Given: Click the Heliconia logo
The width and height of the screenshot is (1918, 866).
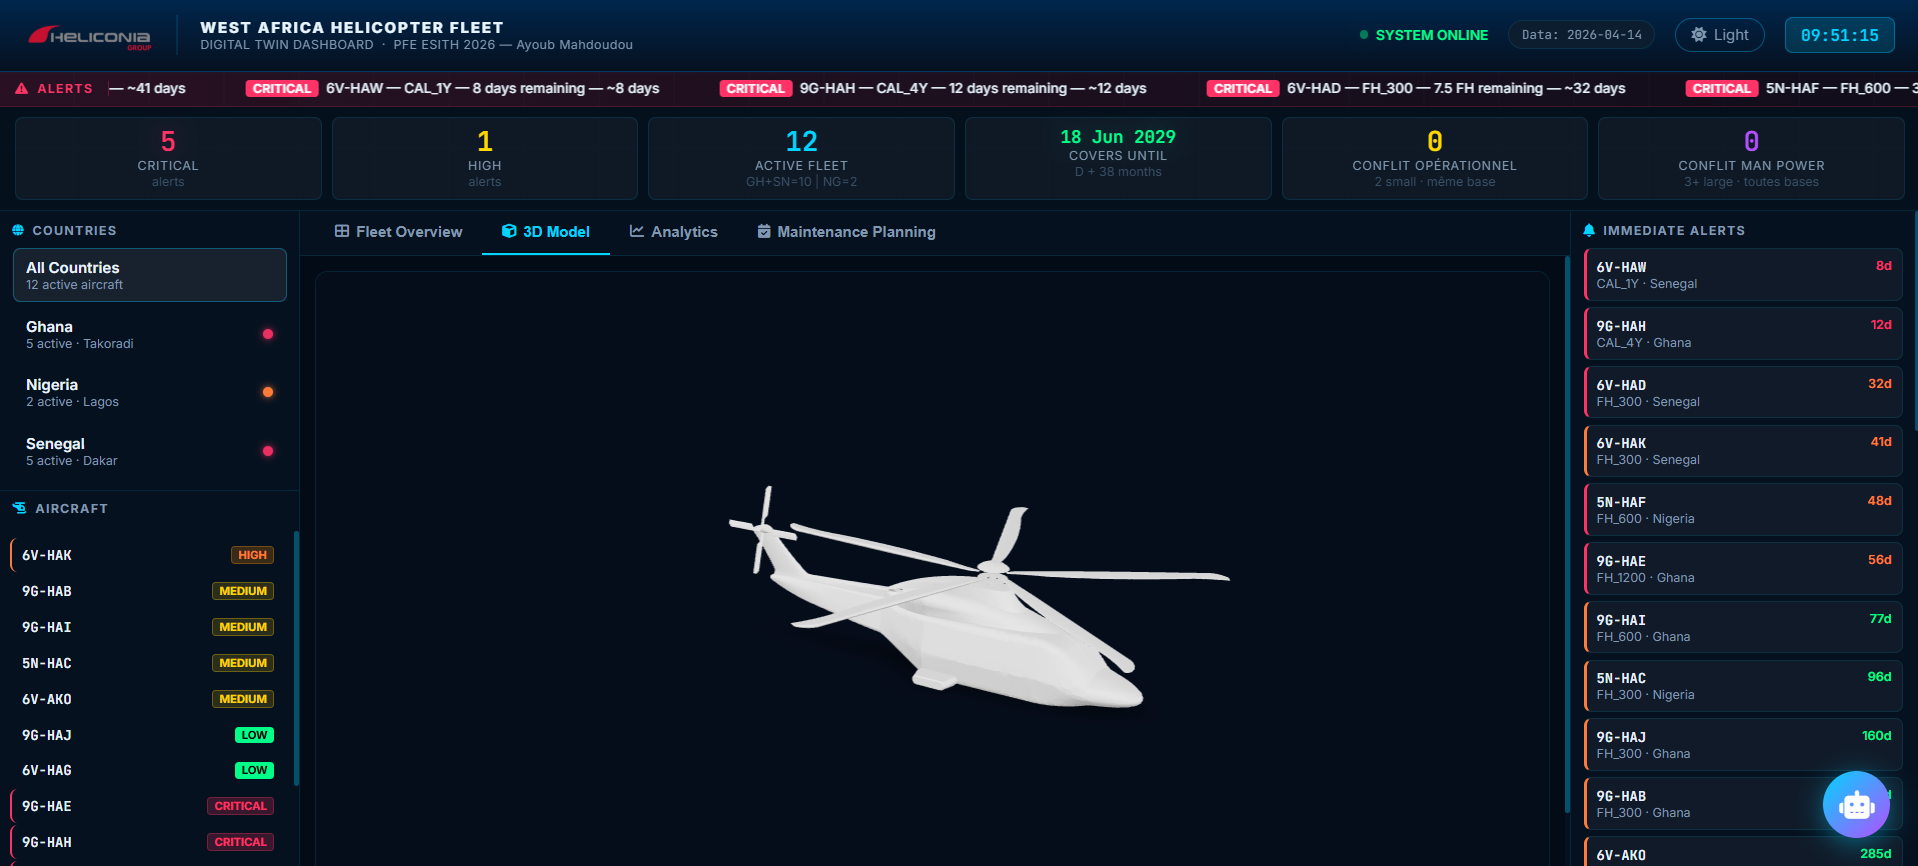Looking at the screenshot, I should click(90, 37).
